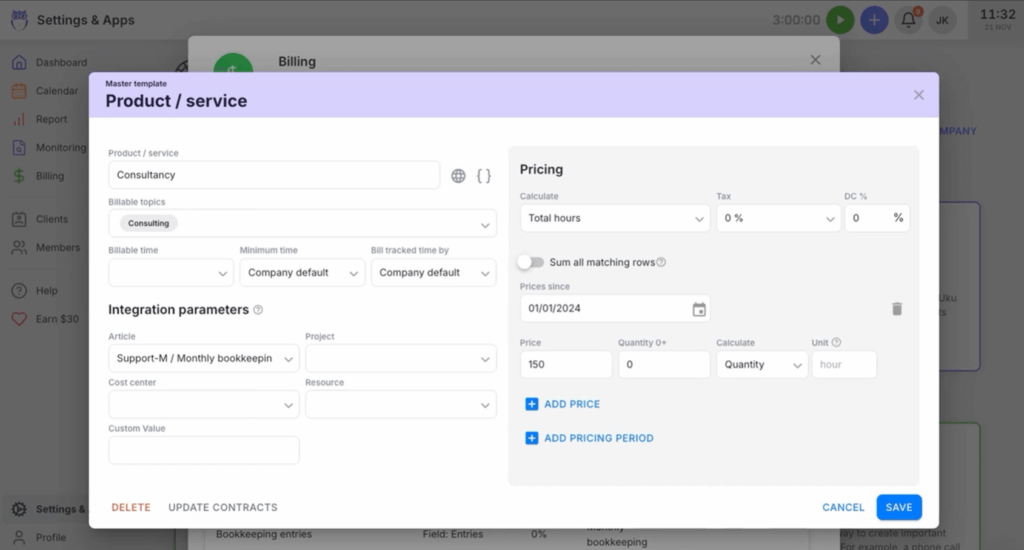1024x550 pixels.
Task: Open the Tax percentage dropdown
Action: [777, 218]
